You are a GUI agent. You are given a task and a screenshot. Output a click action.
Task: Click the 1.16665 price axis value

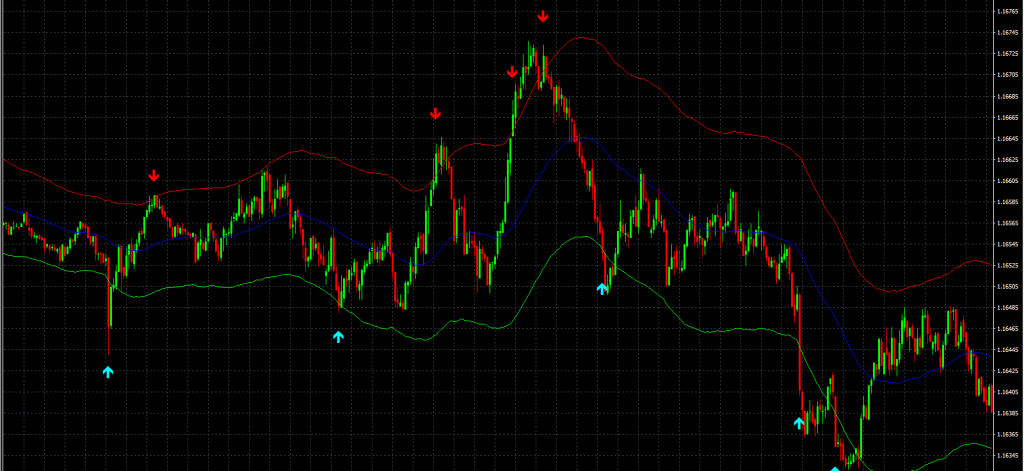[x=1007, y=117]
